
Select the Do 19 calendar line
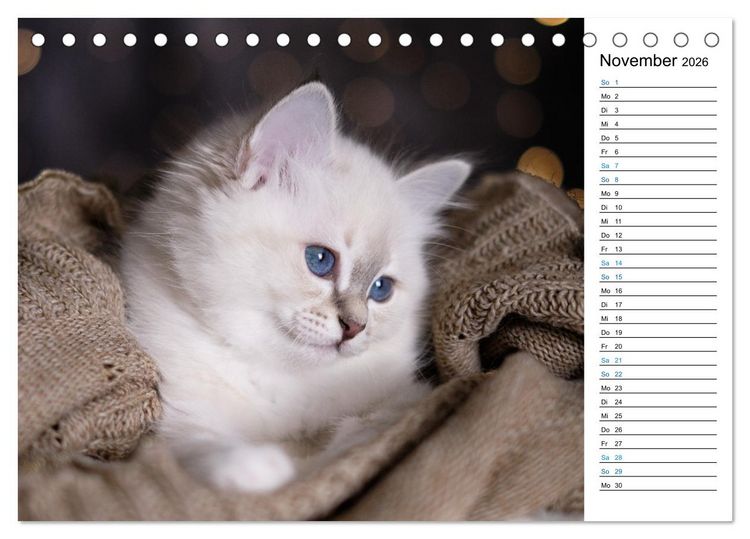(658, 332)
